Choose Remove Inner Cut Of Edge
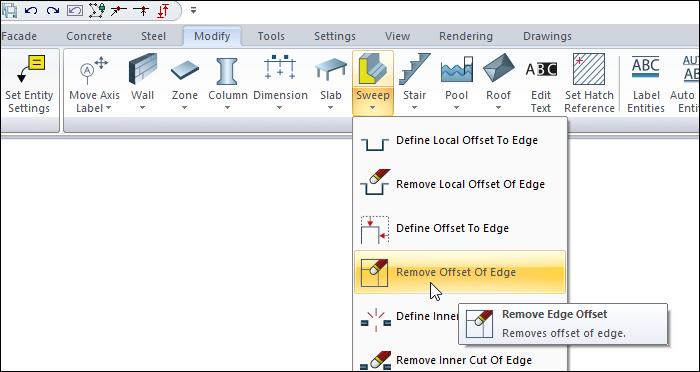This screenshot has width=700, height=372. pos(460,360)
